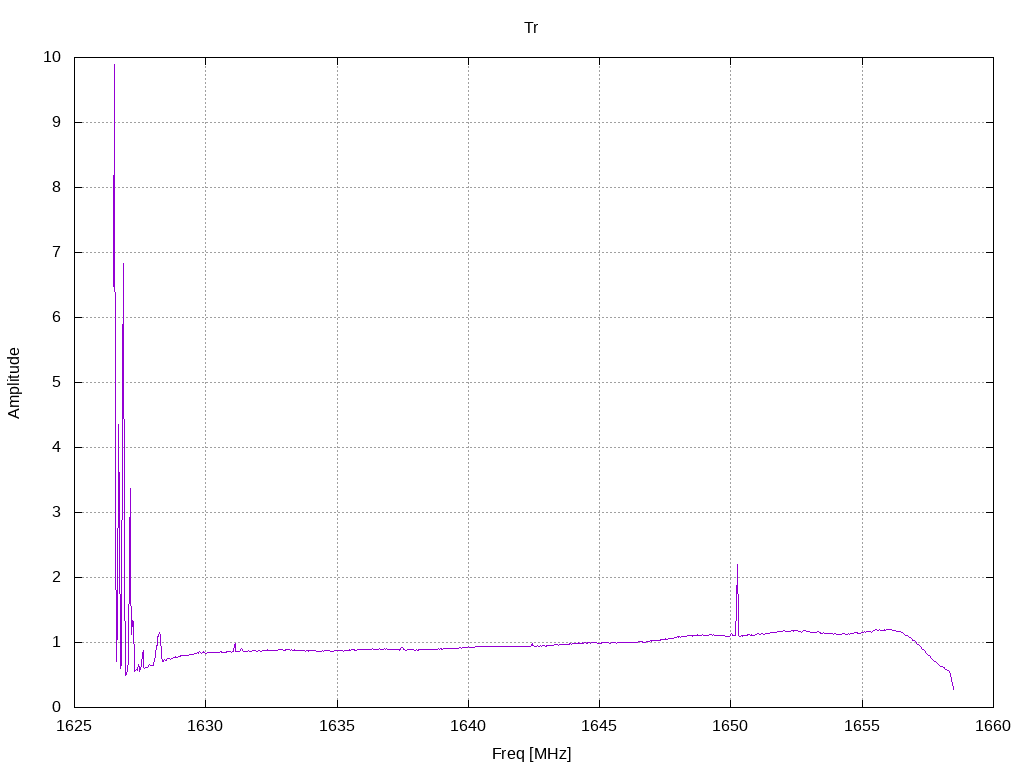1024x768 pixels.
Task: Click y-axis tick label "1"
Action: 57,642
